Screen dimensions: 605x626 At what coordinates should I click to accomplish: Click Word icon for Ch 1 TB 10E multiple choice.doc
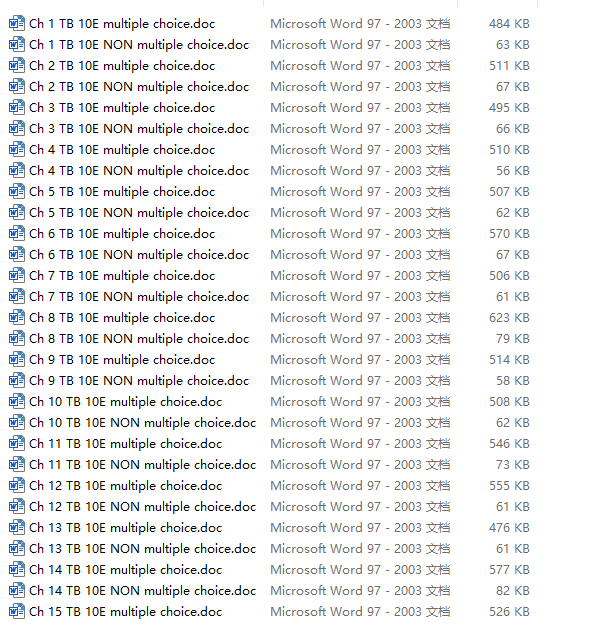click(16, 24)
